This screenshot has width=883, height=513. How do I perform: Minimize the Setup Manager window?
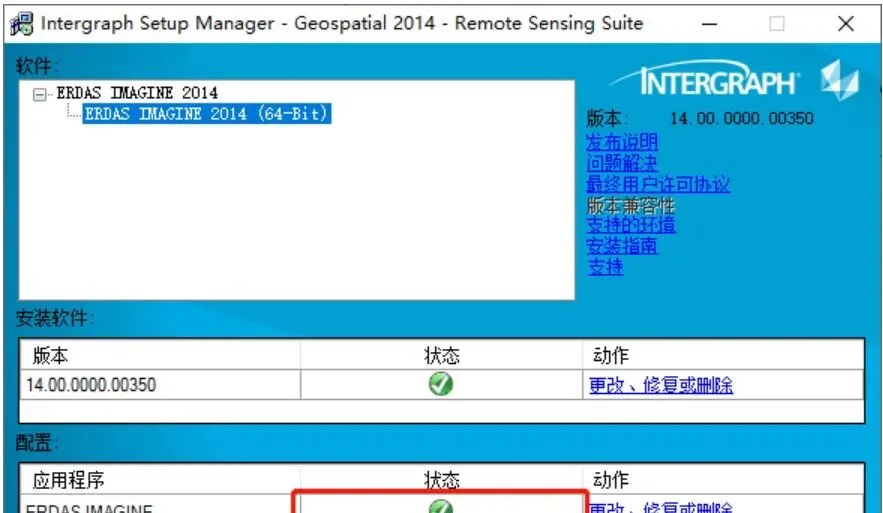coord(710,24)
